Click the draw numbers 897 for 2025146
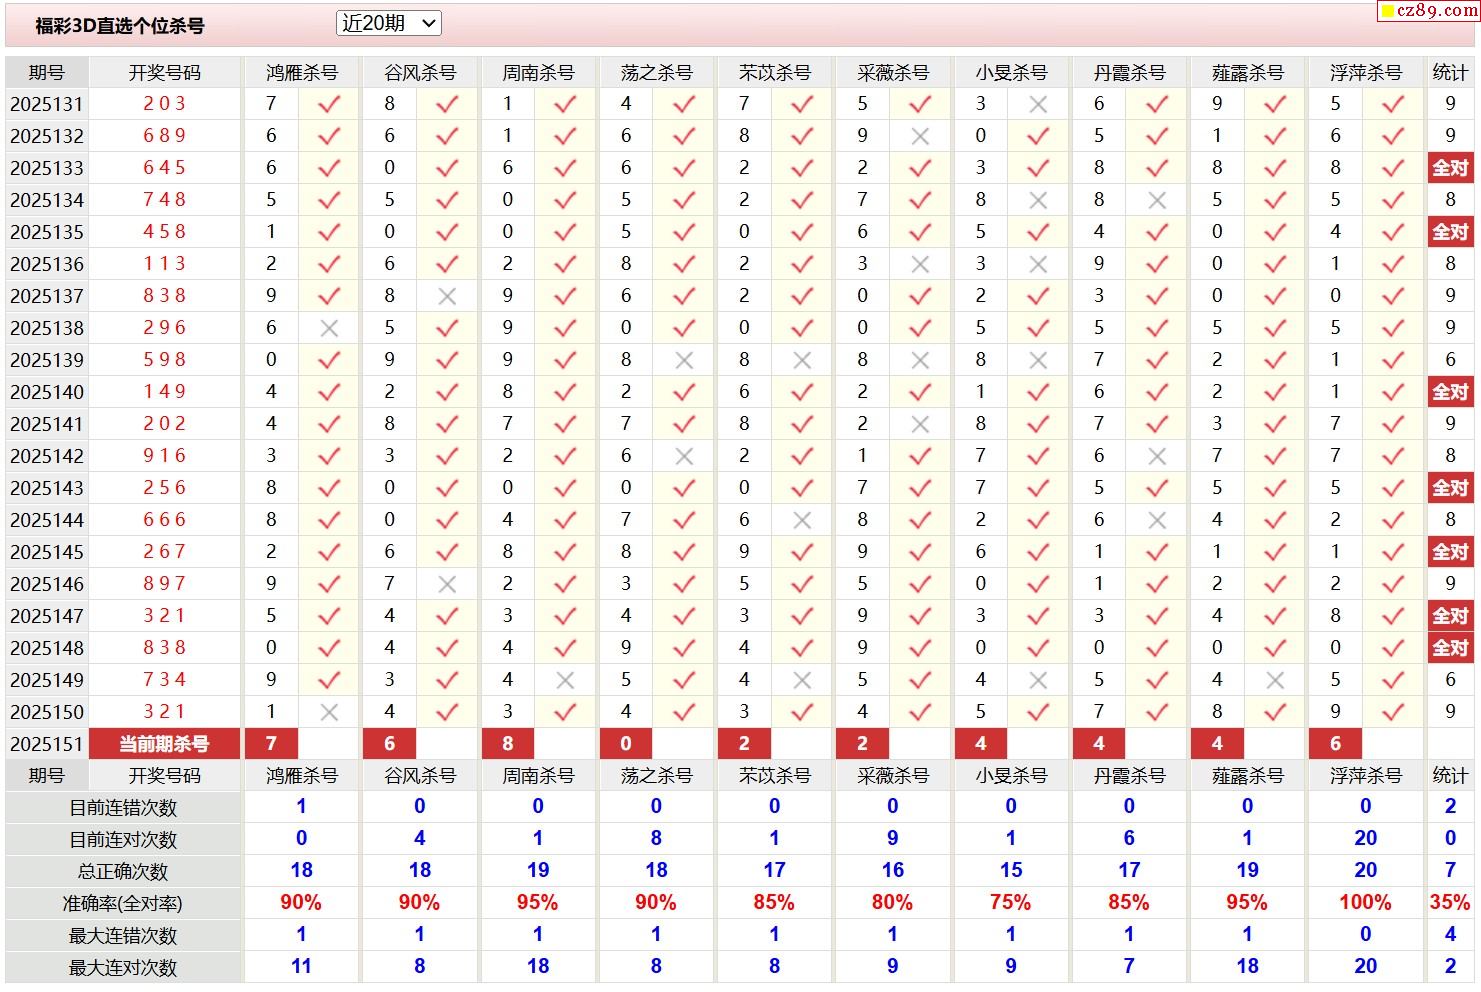The width and height of the screenshot is (1481, 992). 165,584
